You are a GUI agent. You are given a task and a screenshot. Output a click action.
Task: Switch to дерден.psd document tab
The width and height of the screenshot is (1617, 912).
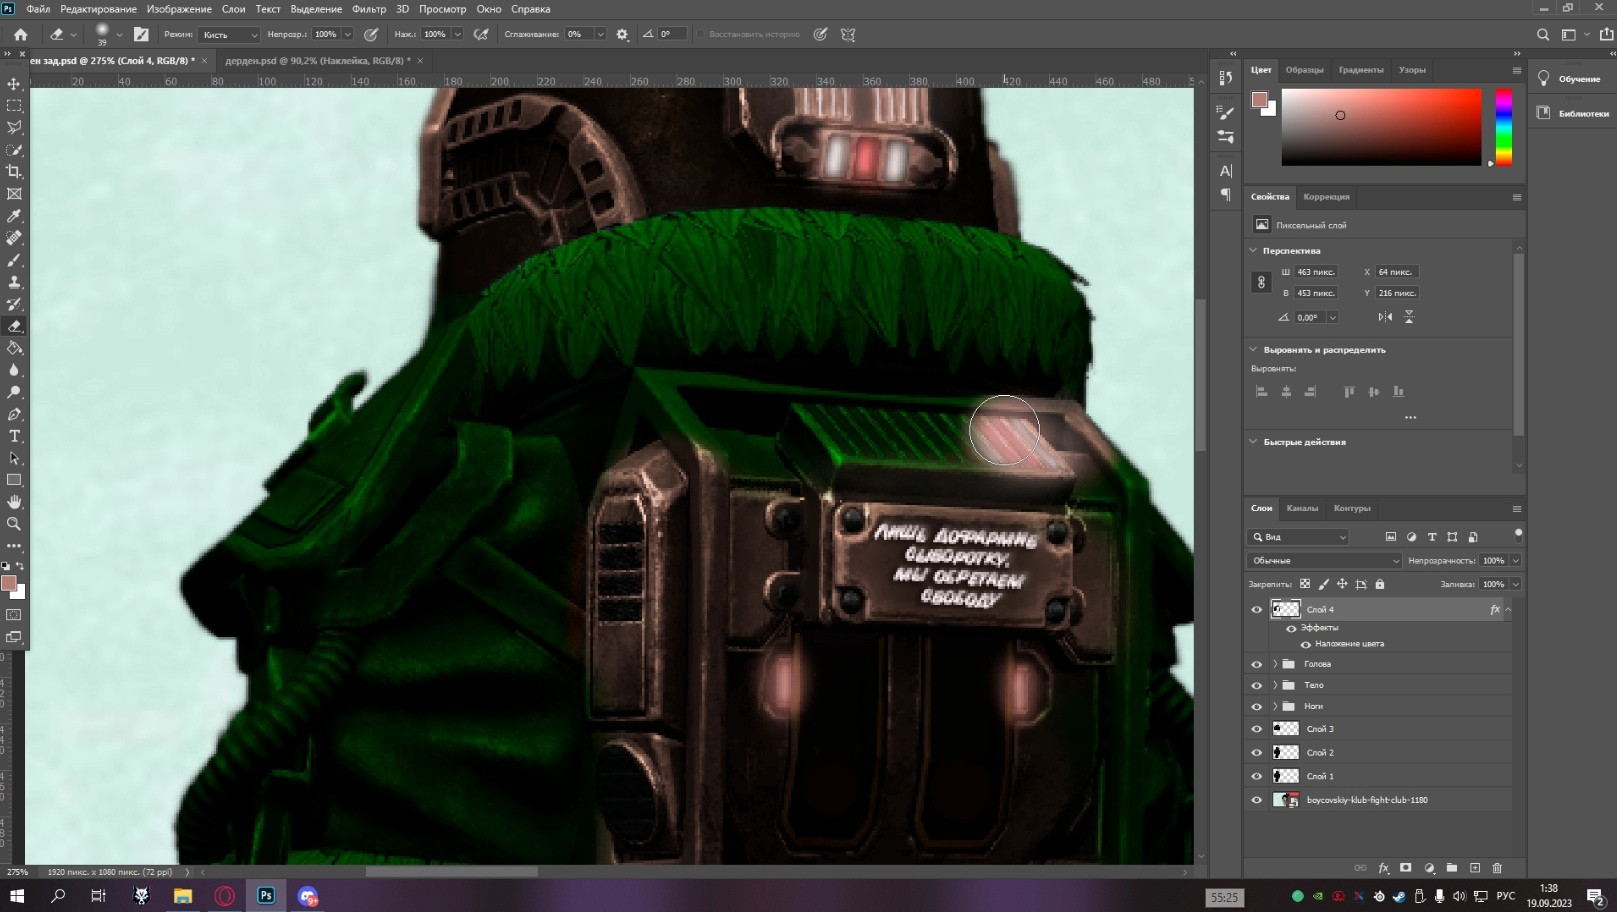tap(318, 61)
